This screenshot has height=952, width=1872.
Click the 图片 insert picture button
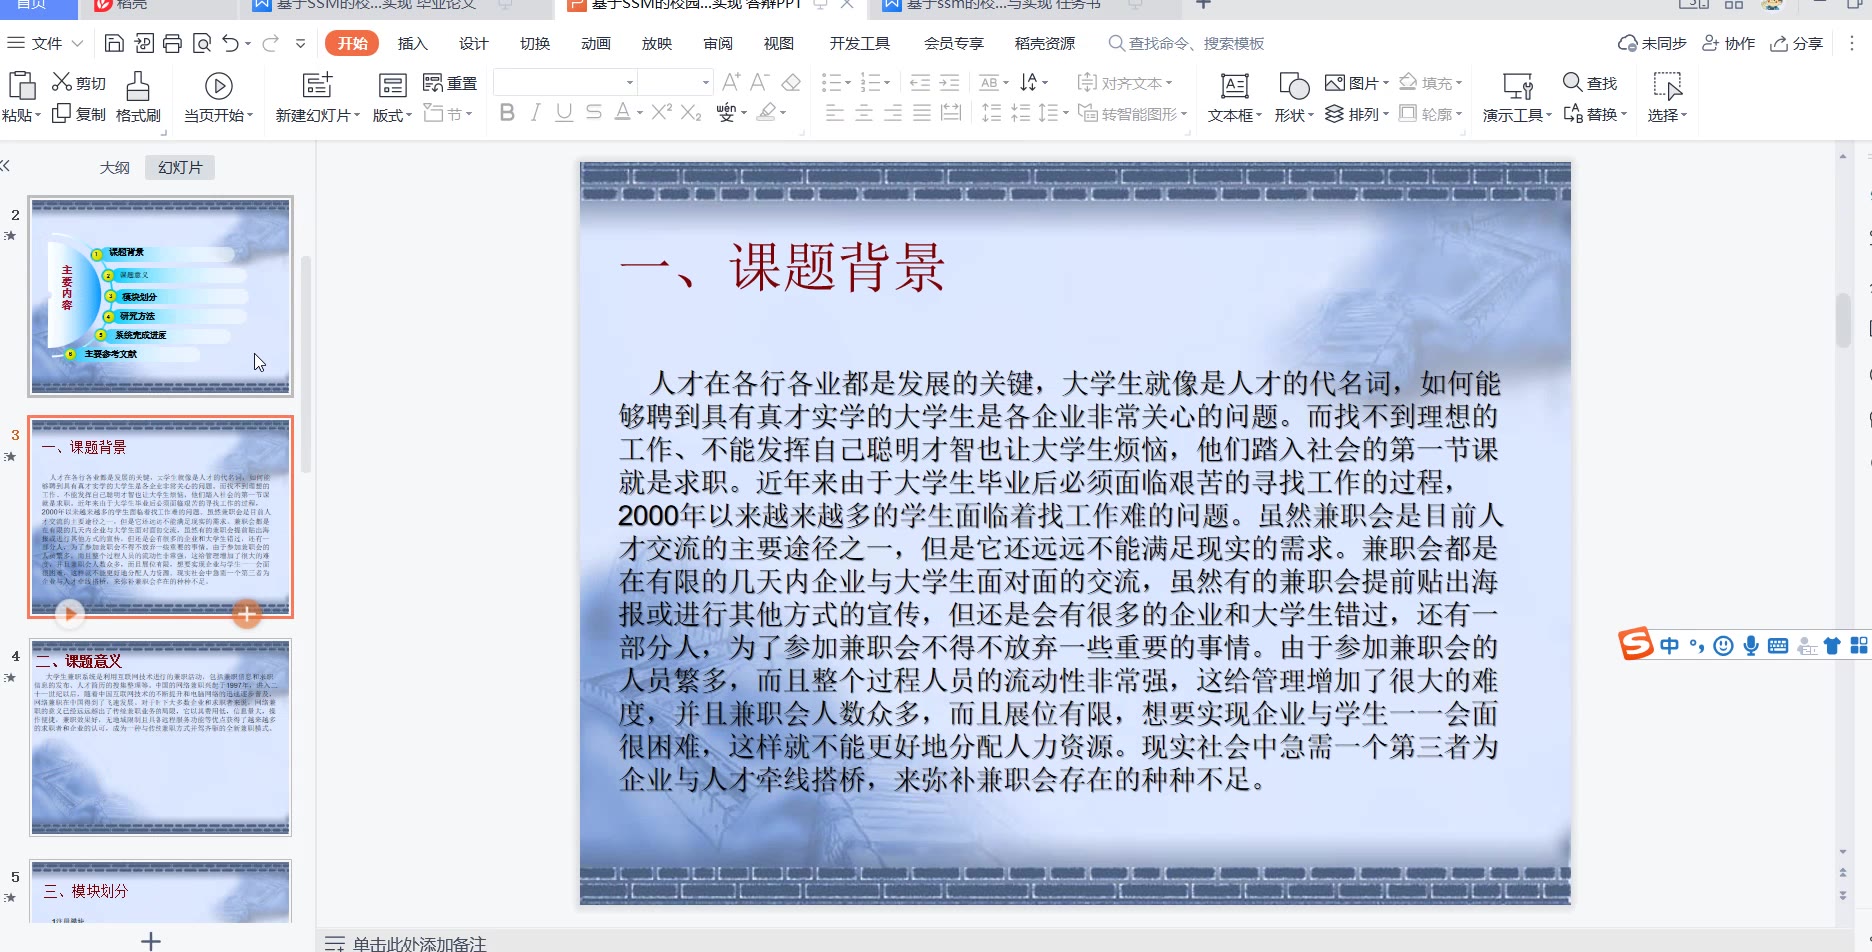[x=1357, y=82]
